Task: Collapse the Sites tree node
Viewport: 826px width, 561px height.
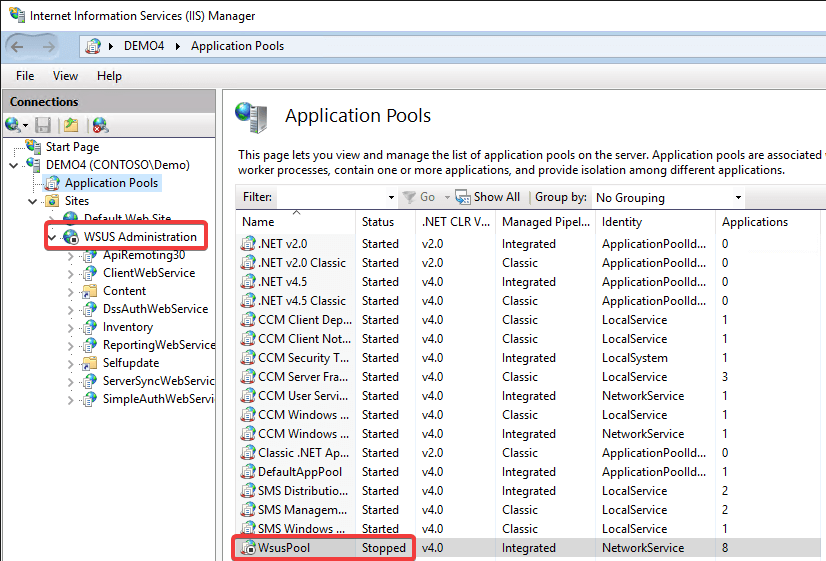Action: [x=33, y=201]
